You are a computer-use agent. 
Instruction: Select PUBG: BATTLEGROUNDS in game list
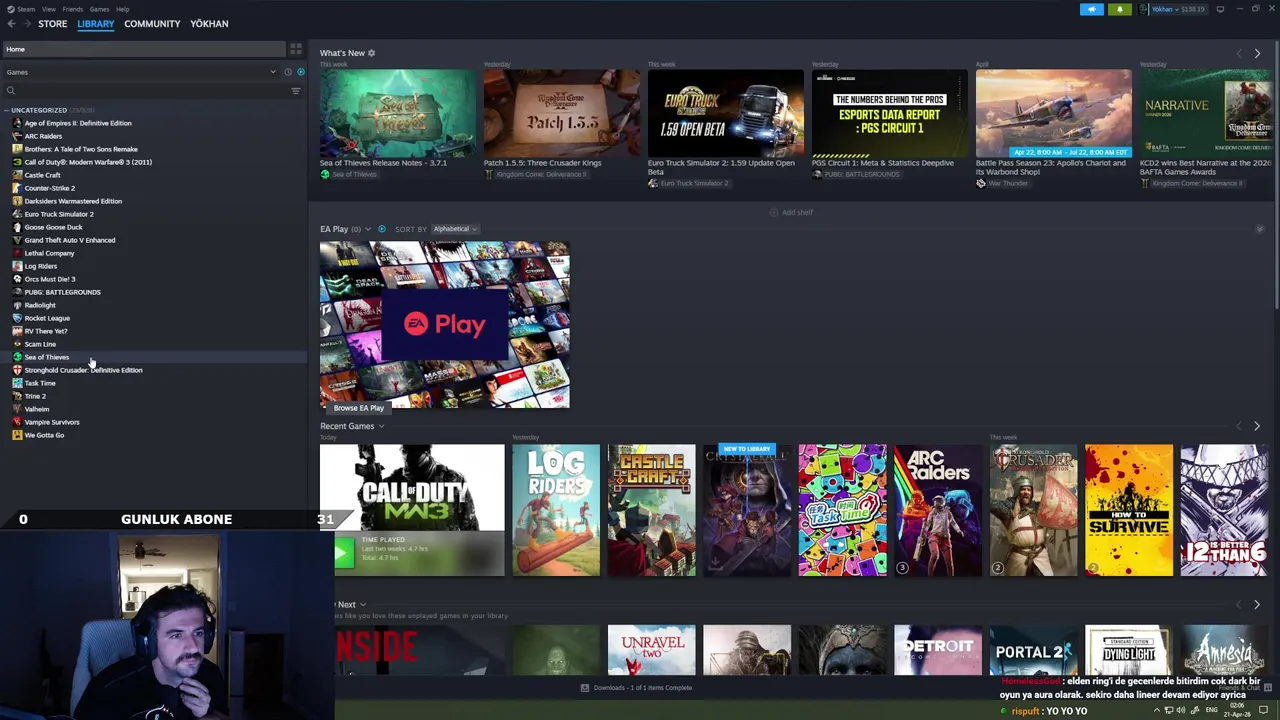pos(62,292)
